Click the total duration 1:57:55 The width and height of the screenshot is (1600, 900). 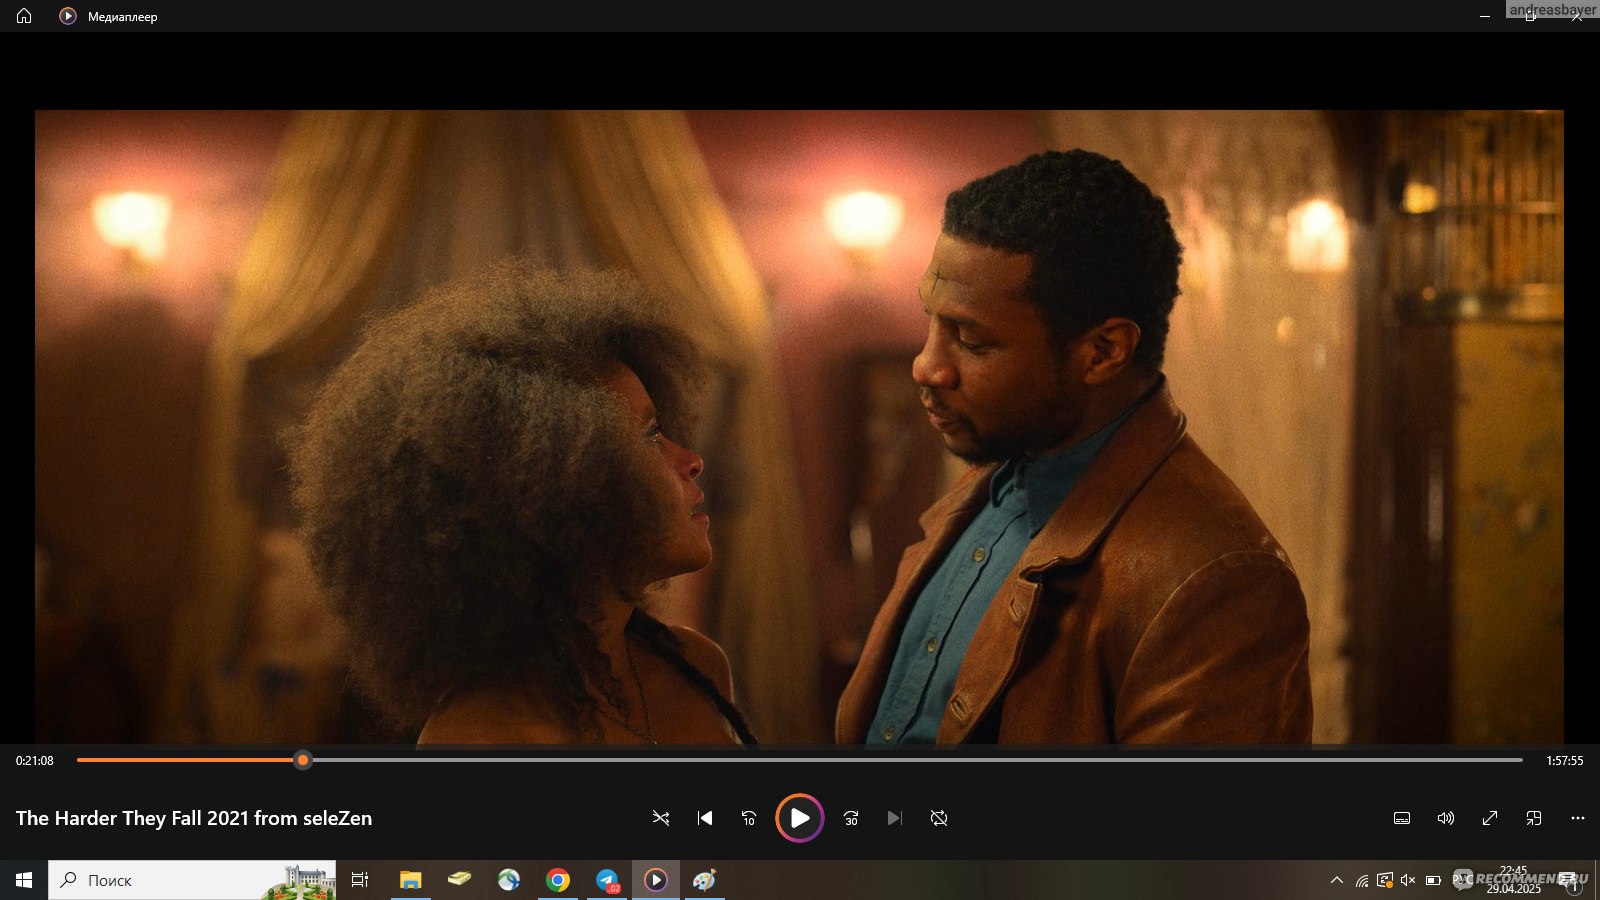(1565, 761)
